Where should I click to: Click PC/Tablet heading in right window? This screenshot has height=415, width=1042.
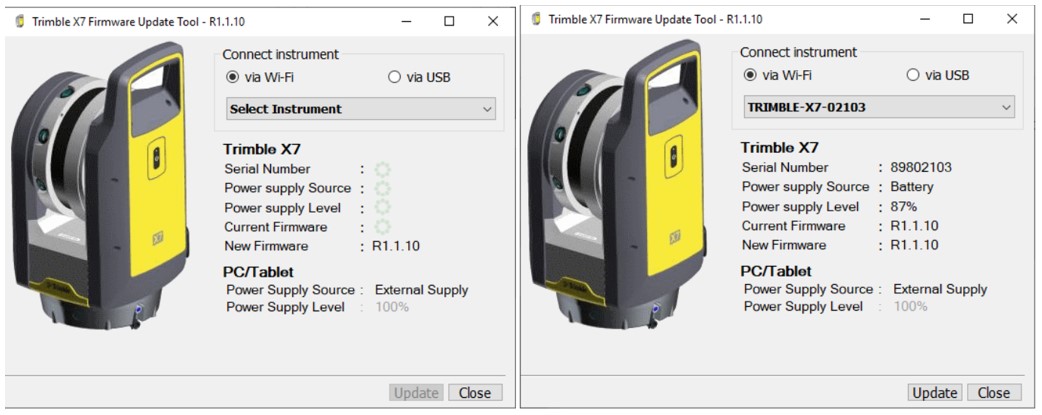[x=776, y=271]
